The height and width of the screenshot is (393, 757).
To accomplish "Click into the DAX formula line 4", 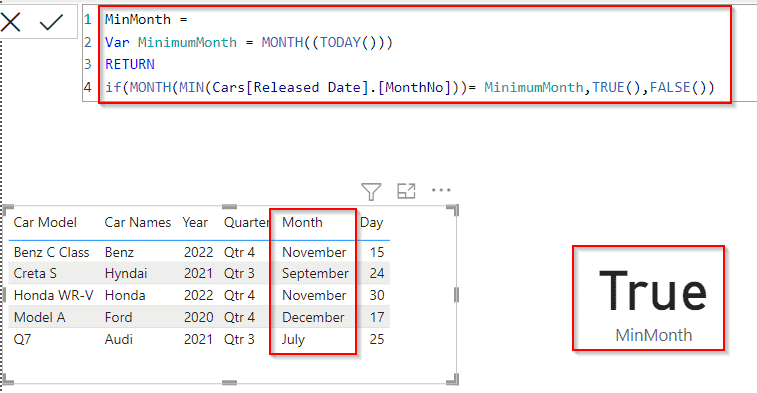I will (409, 87).
